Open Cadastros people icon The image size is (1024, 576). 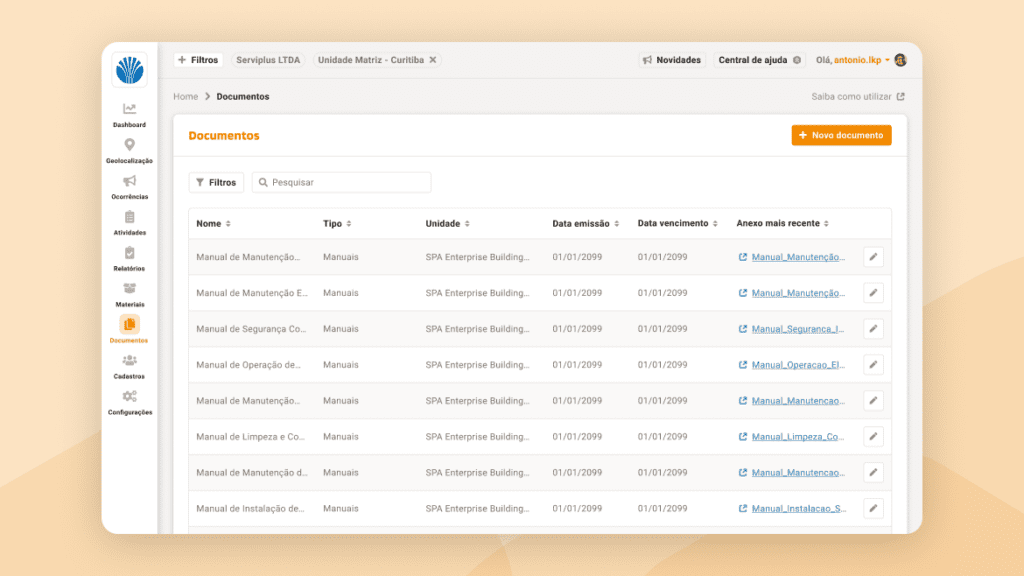pos(129,360)
